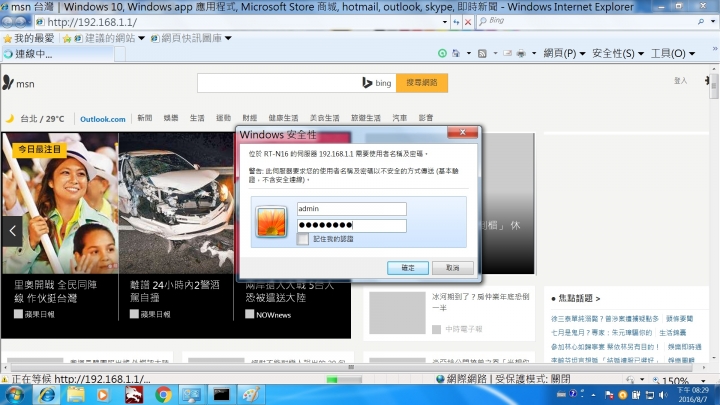The image size is (720, 405).
Task: Check the 記住我的認證 checkbox
Action: 303,239
